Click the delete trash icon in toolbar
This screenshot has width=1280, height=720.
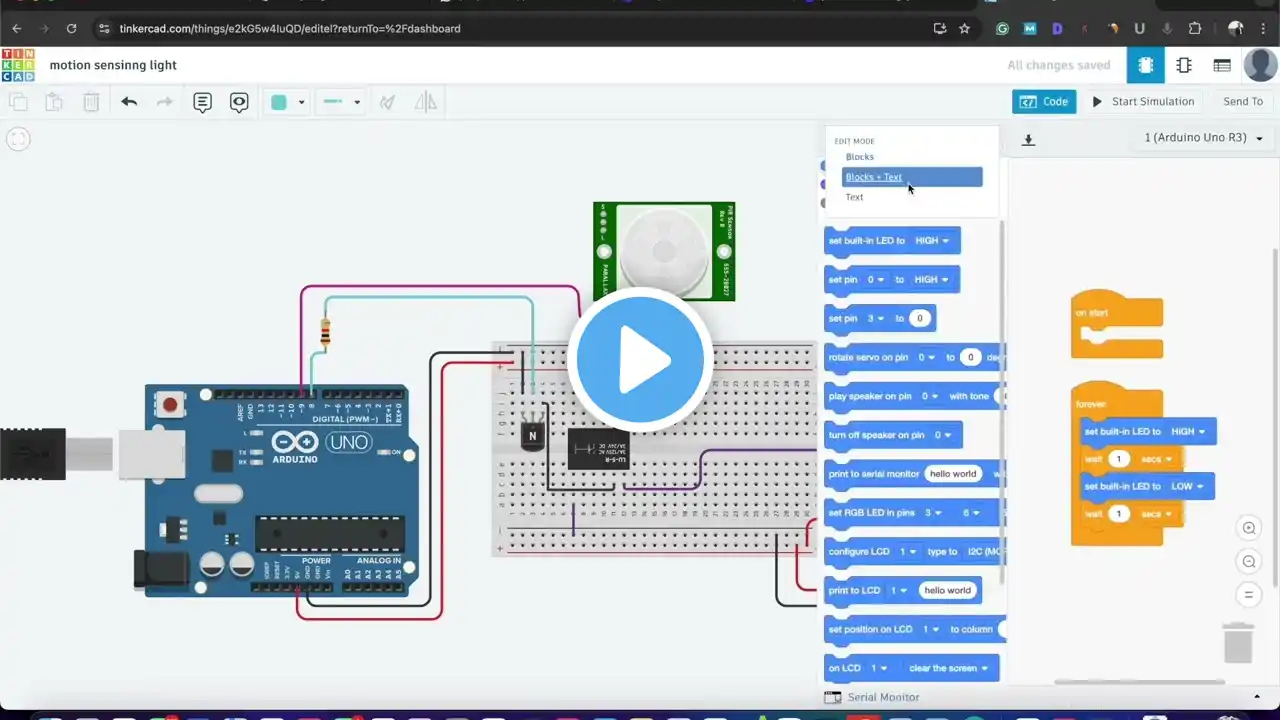point(91,101)
